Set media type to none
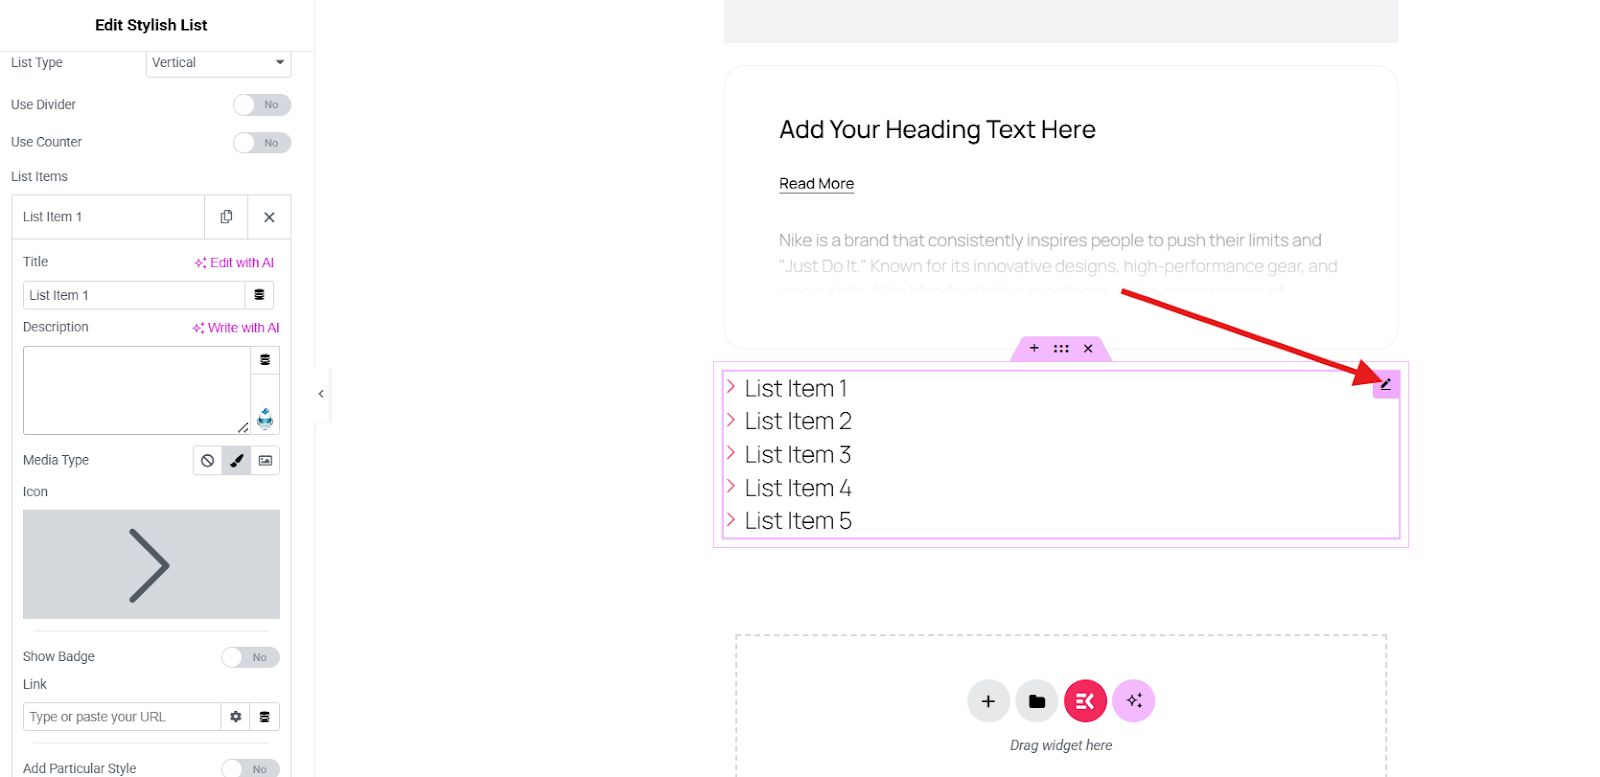This screenshot has height=777, width=1600. click(x=207, y=461)
